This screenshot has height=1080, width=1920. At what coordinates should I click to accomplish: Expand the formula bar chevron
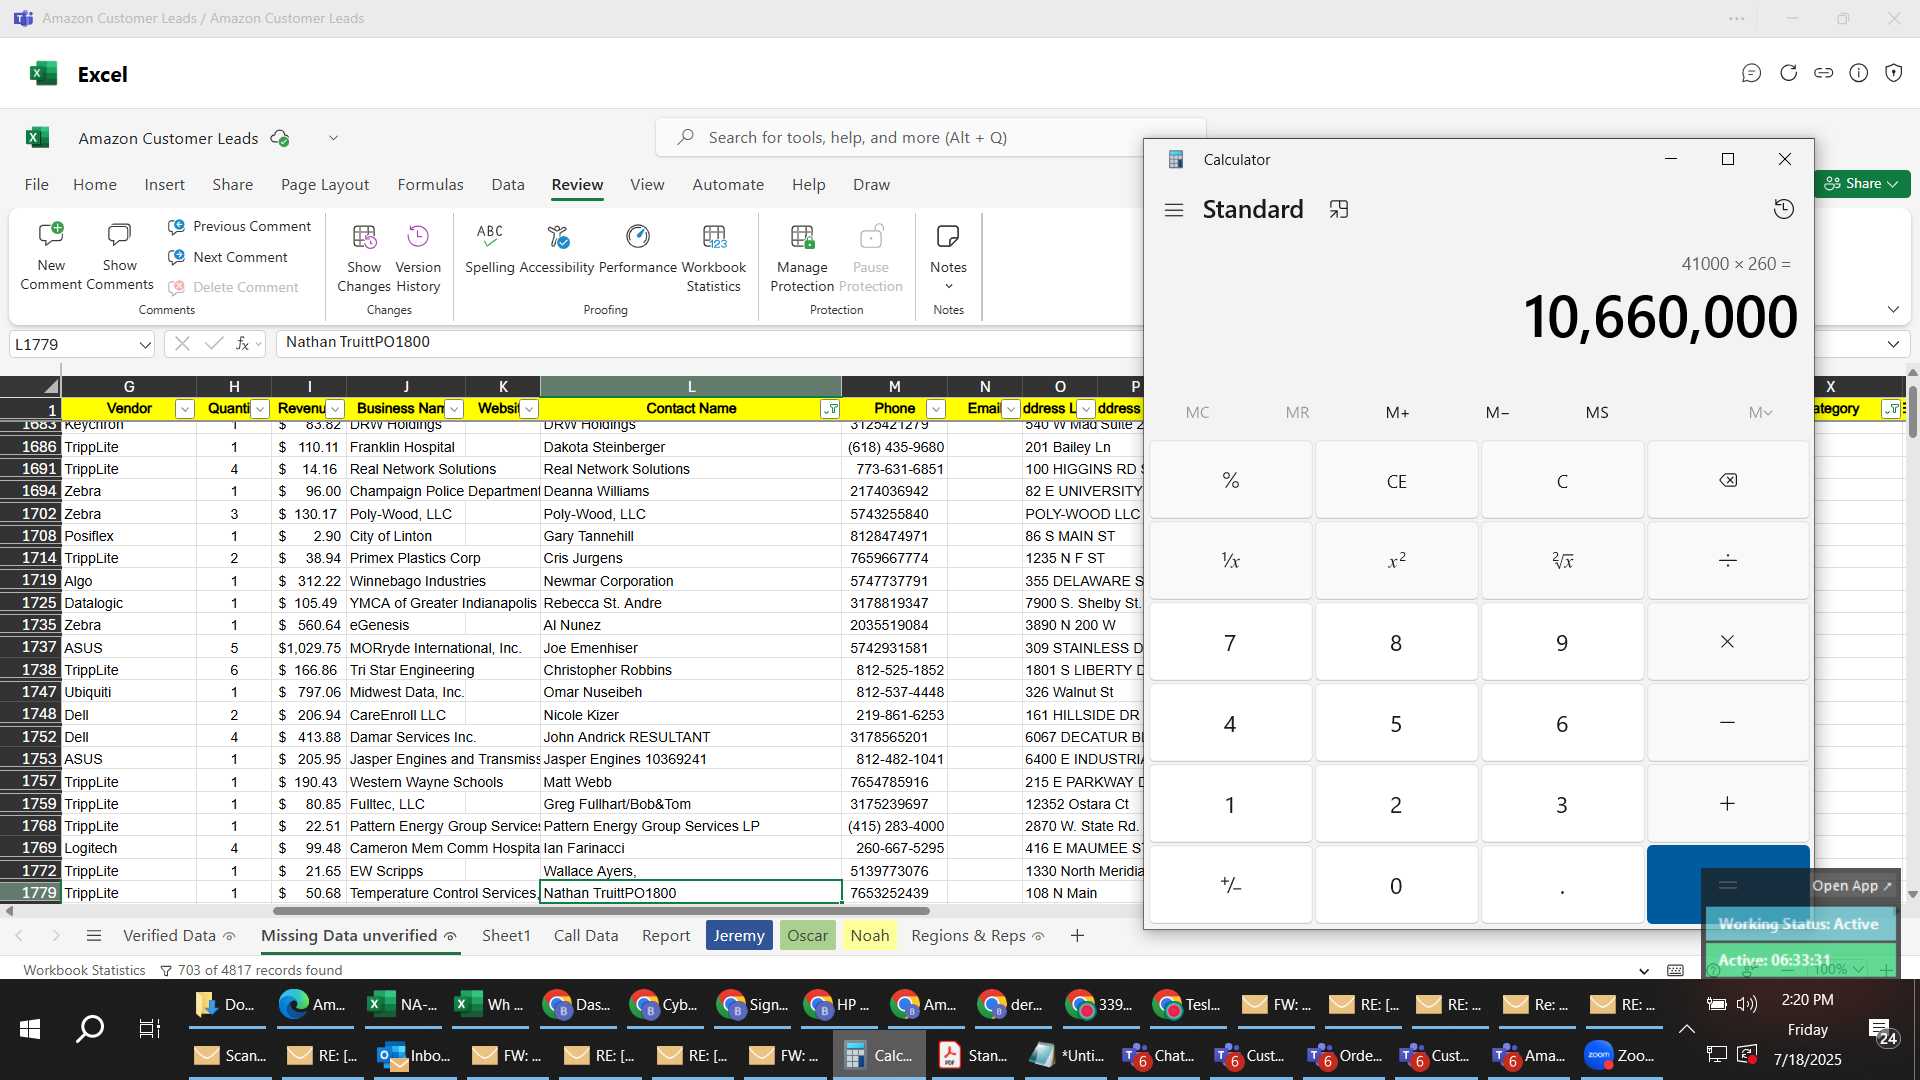pos(1893,344)
